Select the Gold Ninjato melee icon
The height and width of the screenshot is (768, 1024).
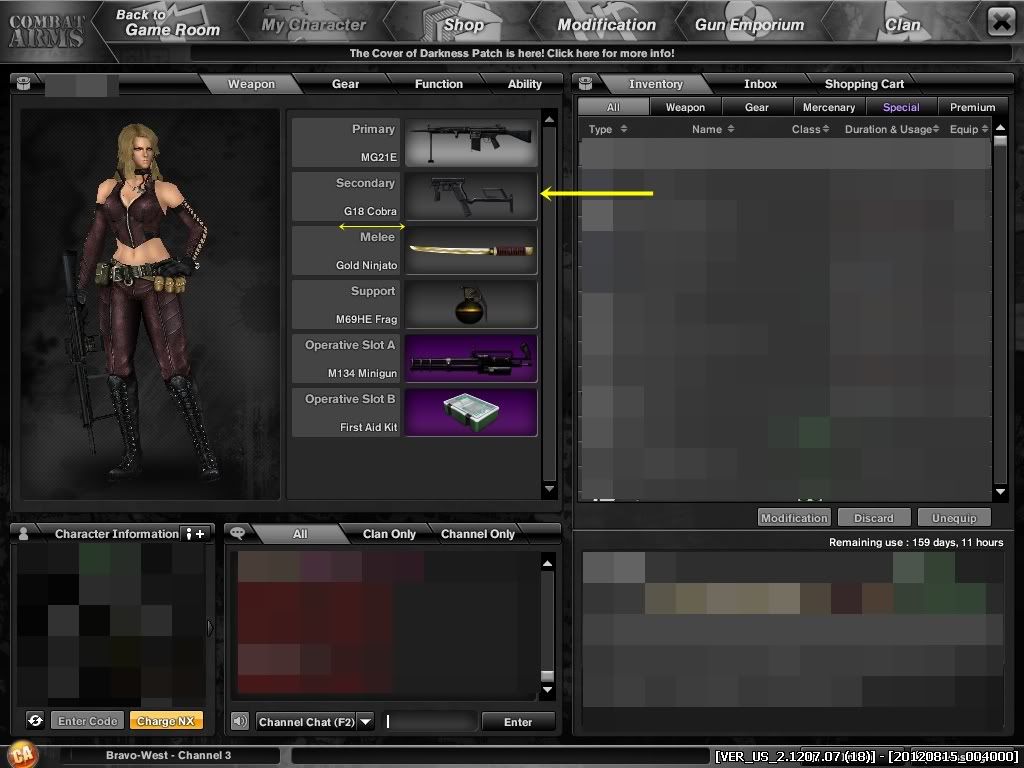[x=471, y=251]
